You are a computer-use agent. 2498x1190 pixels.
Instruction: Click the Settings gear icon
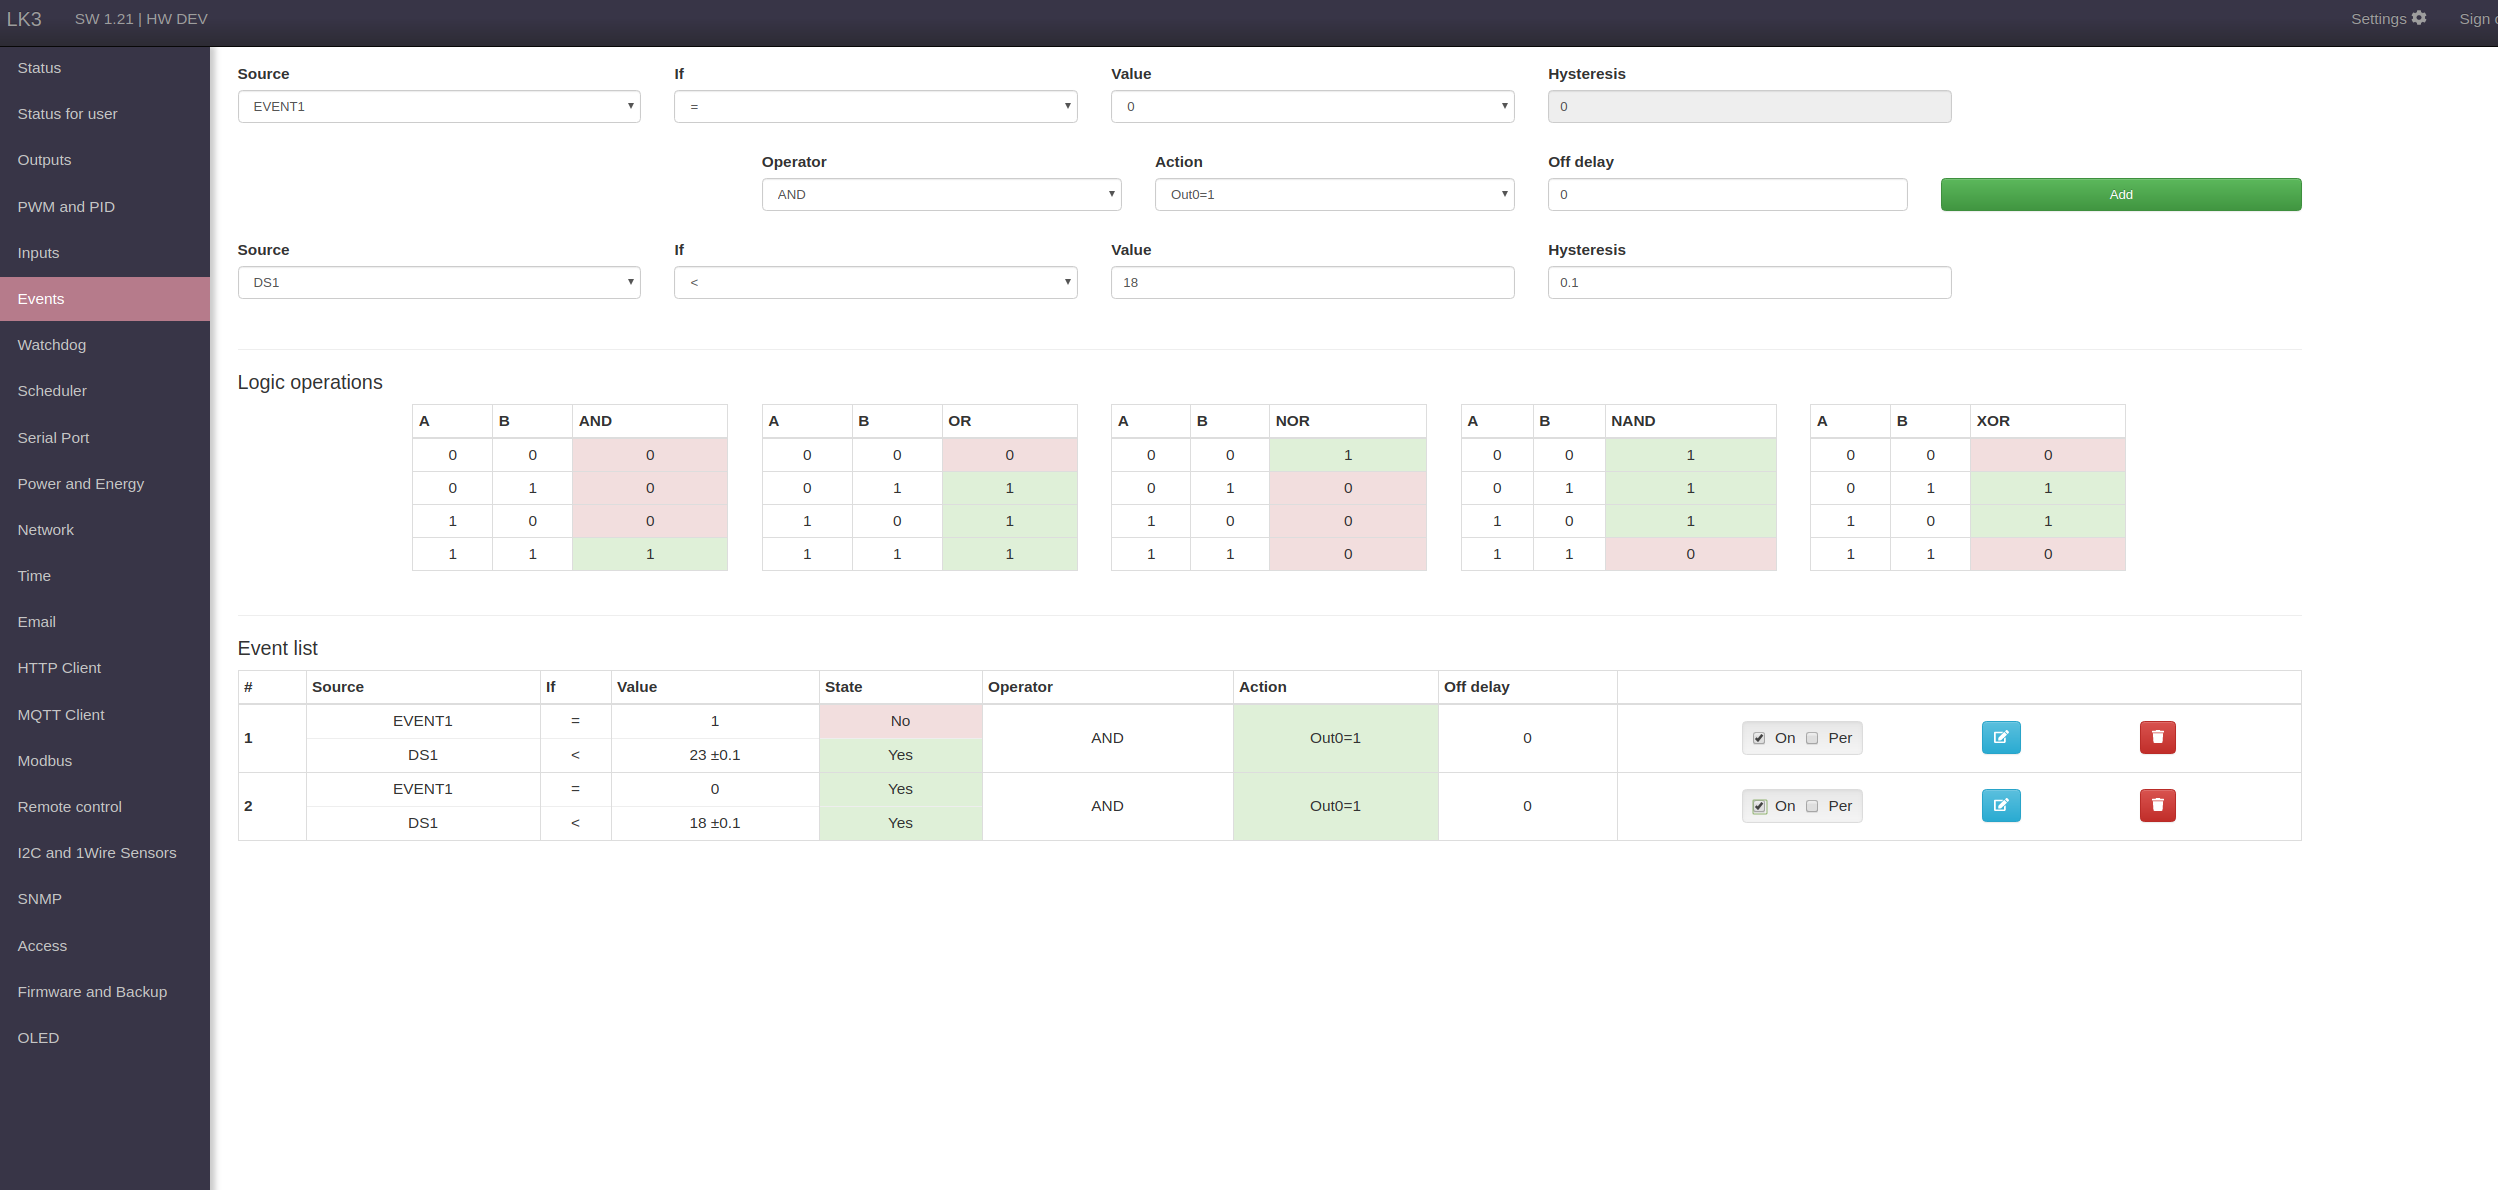(2419, 18)
